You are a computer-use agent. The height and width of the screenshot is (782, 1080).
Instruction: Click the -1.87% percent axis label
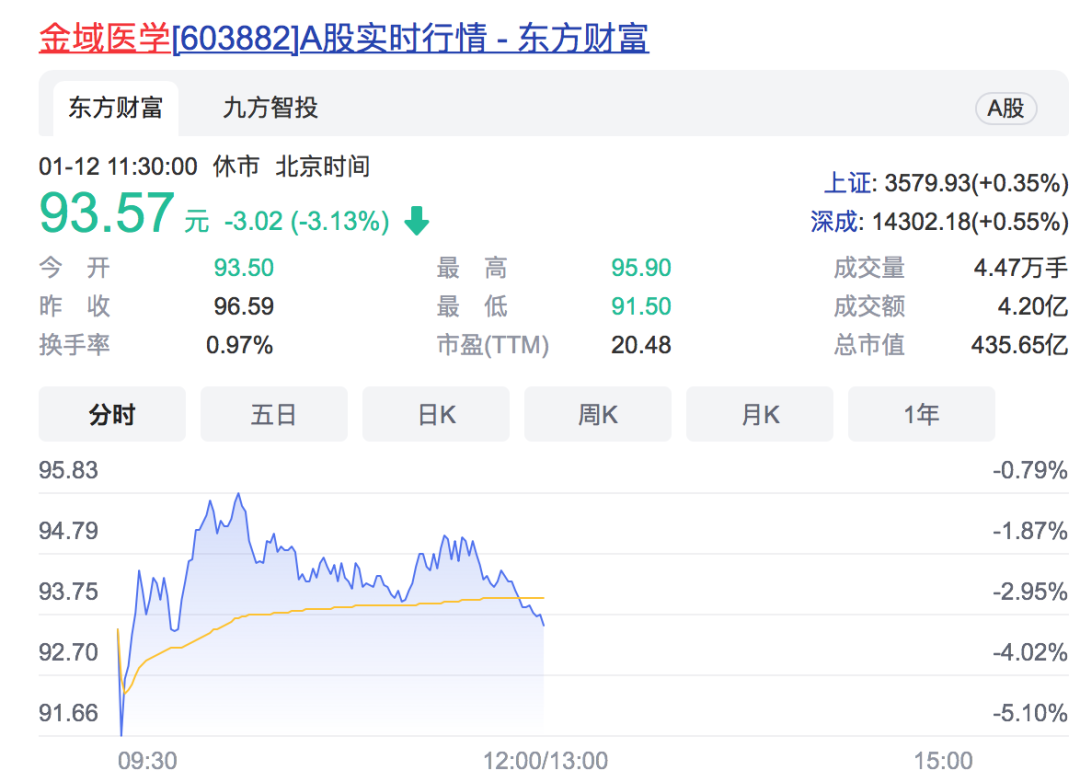1030,531
